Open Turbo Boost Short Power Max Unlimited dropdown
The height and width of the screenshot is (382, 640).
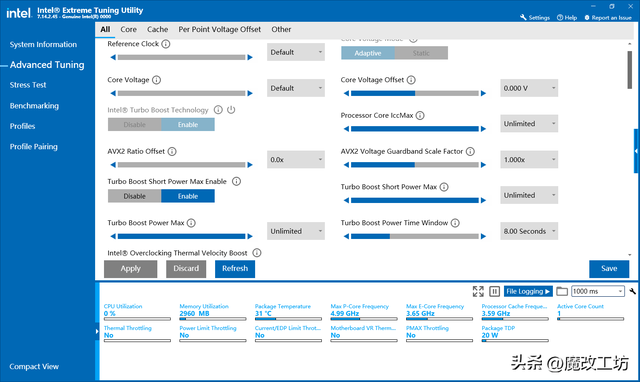[529, 195]
